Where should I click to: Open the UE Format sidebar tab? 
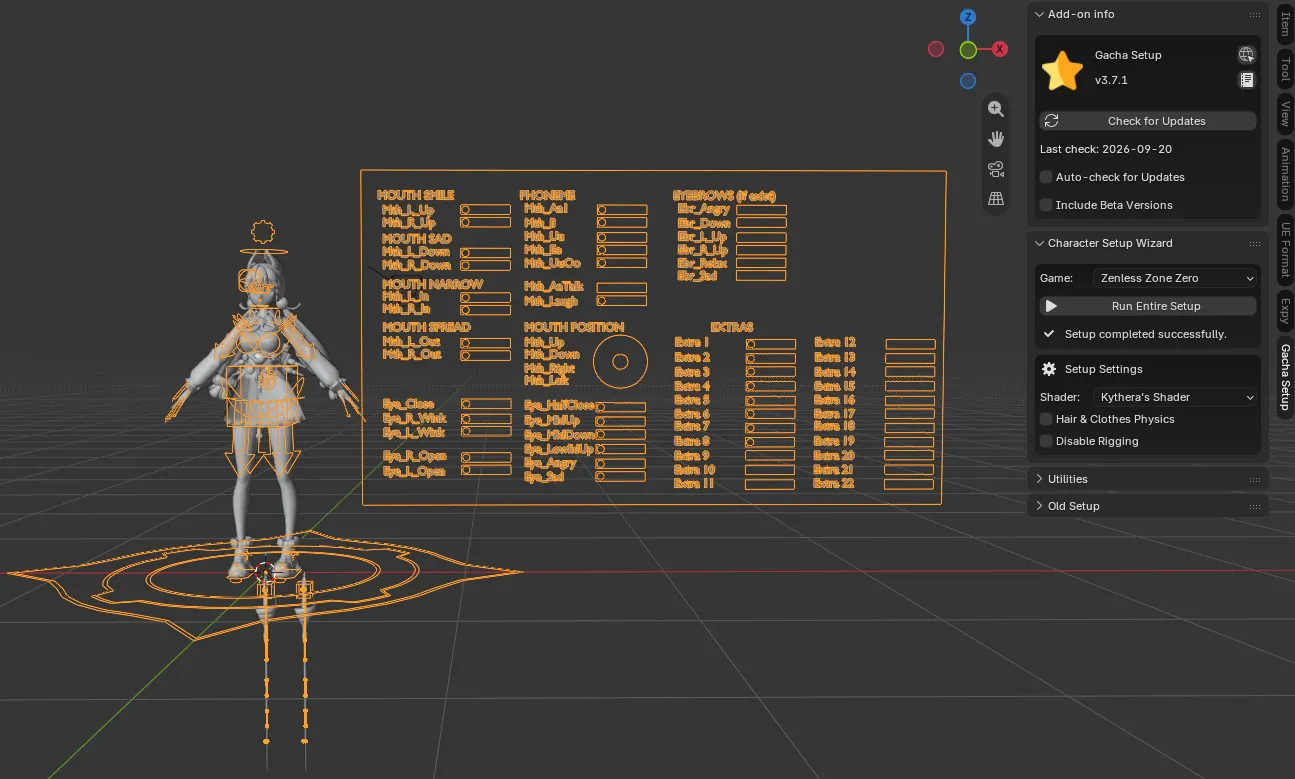coord(1285,250)
